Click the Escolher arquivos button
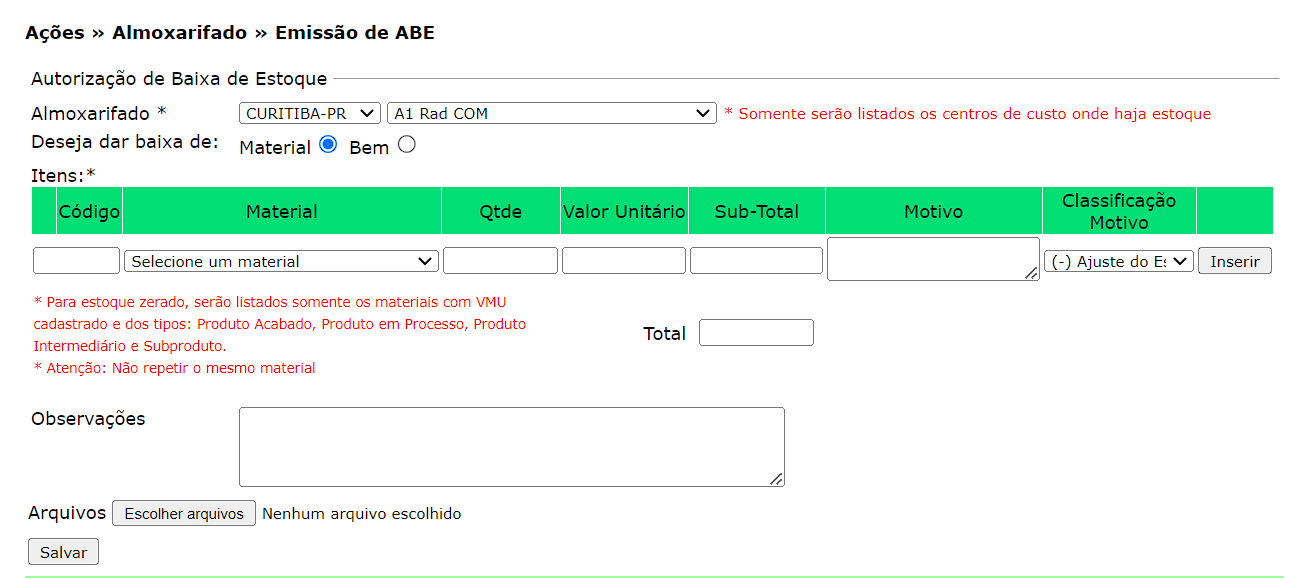This screenshot has height=578, width=1315. click(184, 513)
